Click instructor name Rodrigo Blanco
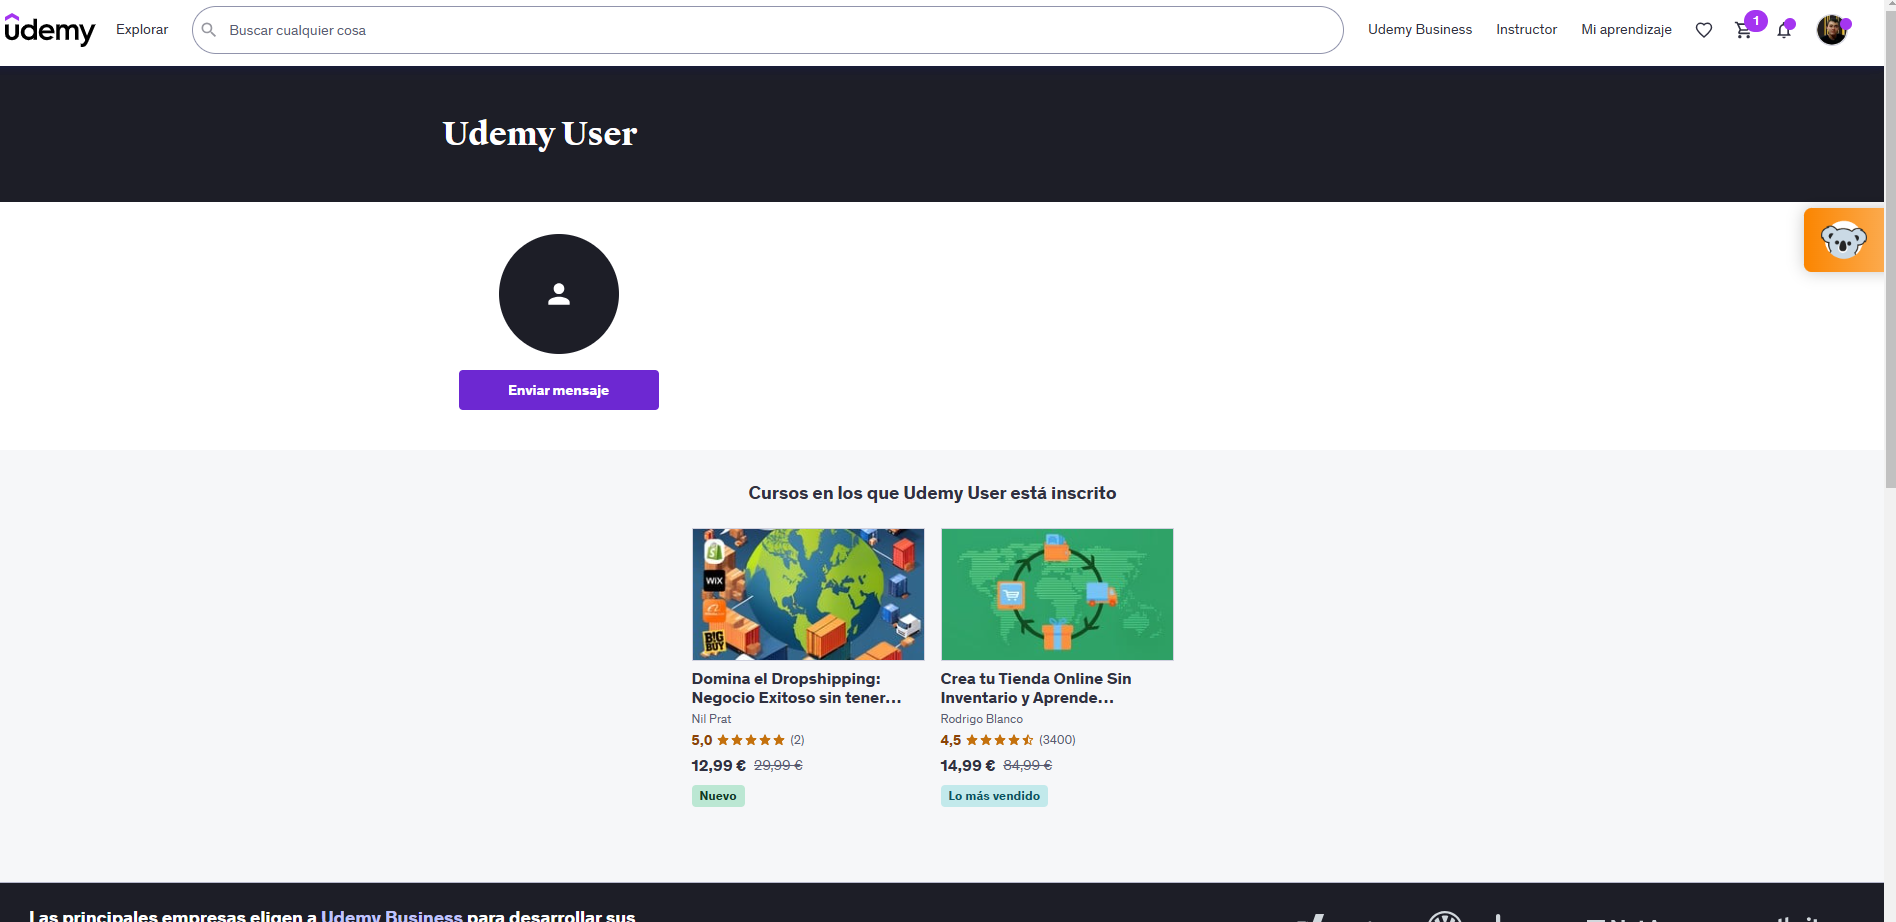This screenshot has height=922, width=1896. pos(982,719)
